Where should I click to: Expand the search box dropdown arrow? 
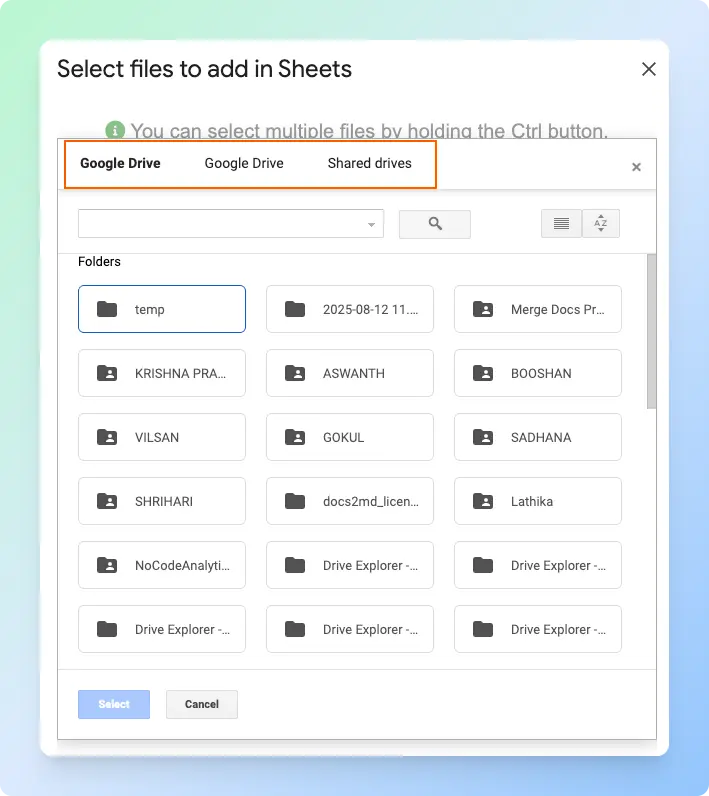(x=372, y=224)
